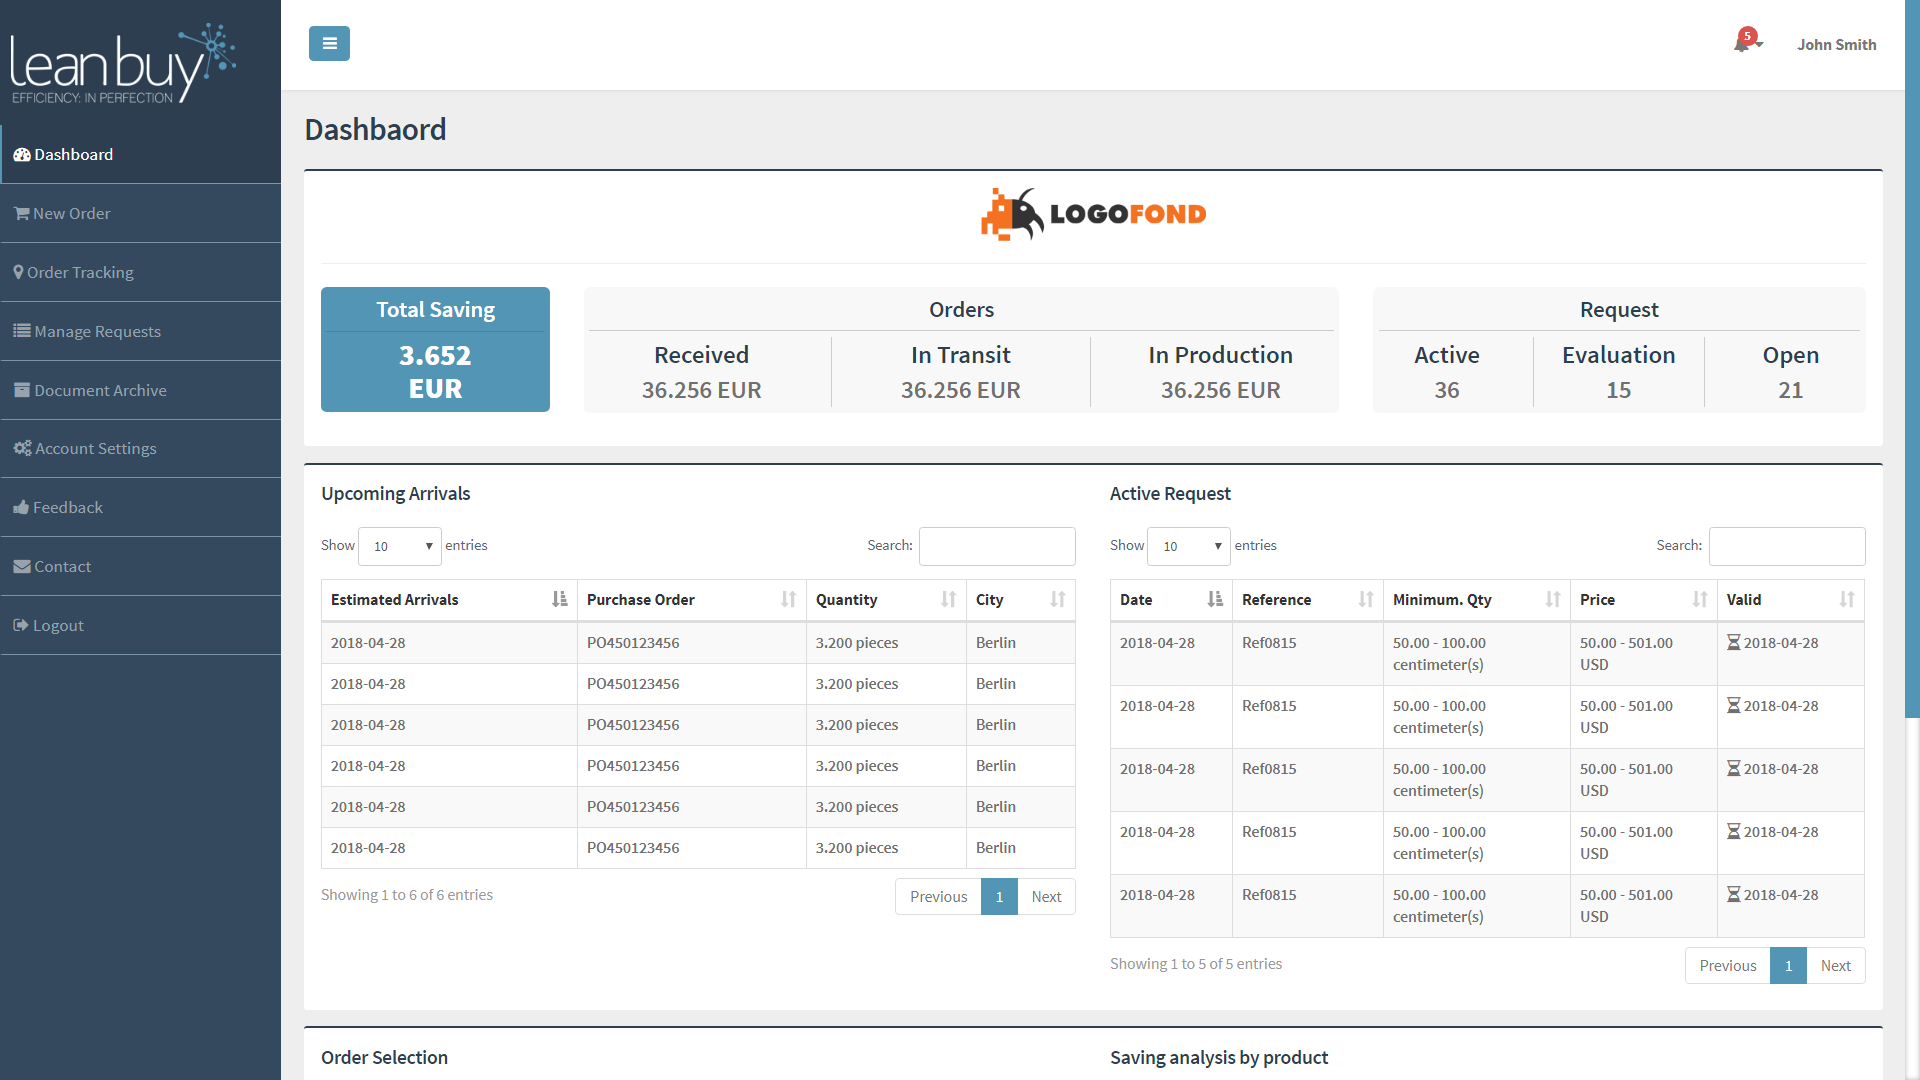The height and width of the screenshot is (1080, 1920).
Task: Open Contact menu item
Action: [141, 566]
